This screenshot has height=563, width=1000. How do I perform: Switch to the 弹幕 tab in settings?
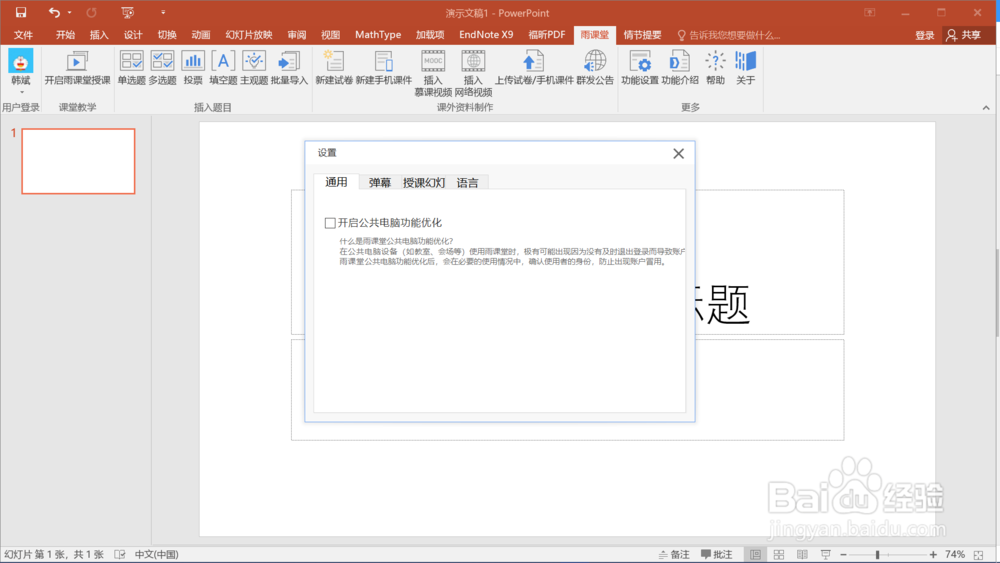379,183
